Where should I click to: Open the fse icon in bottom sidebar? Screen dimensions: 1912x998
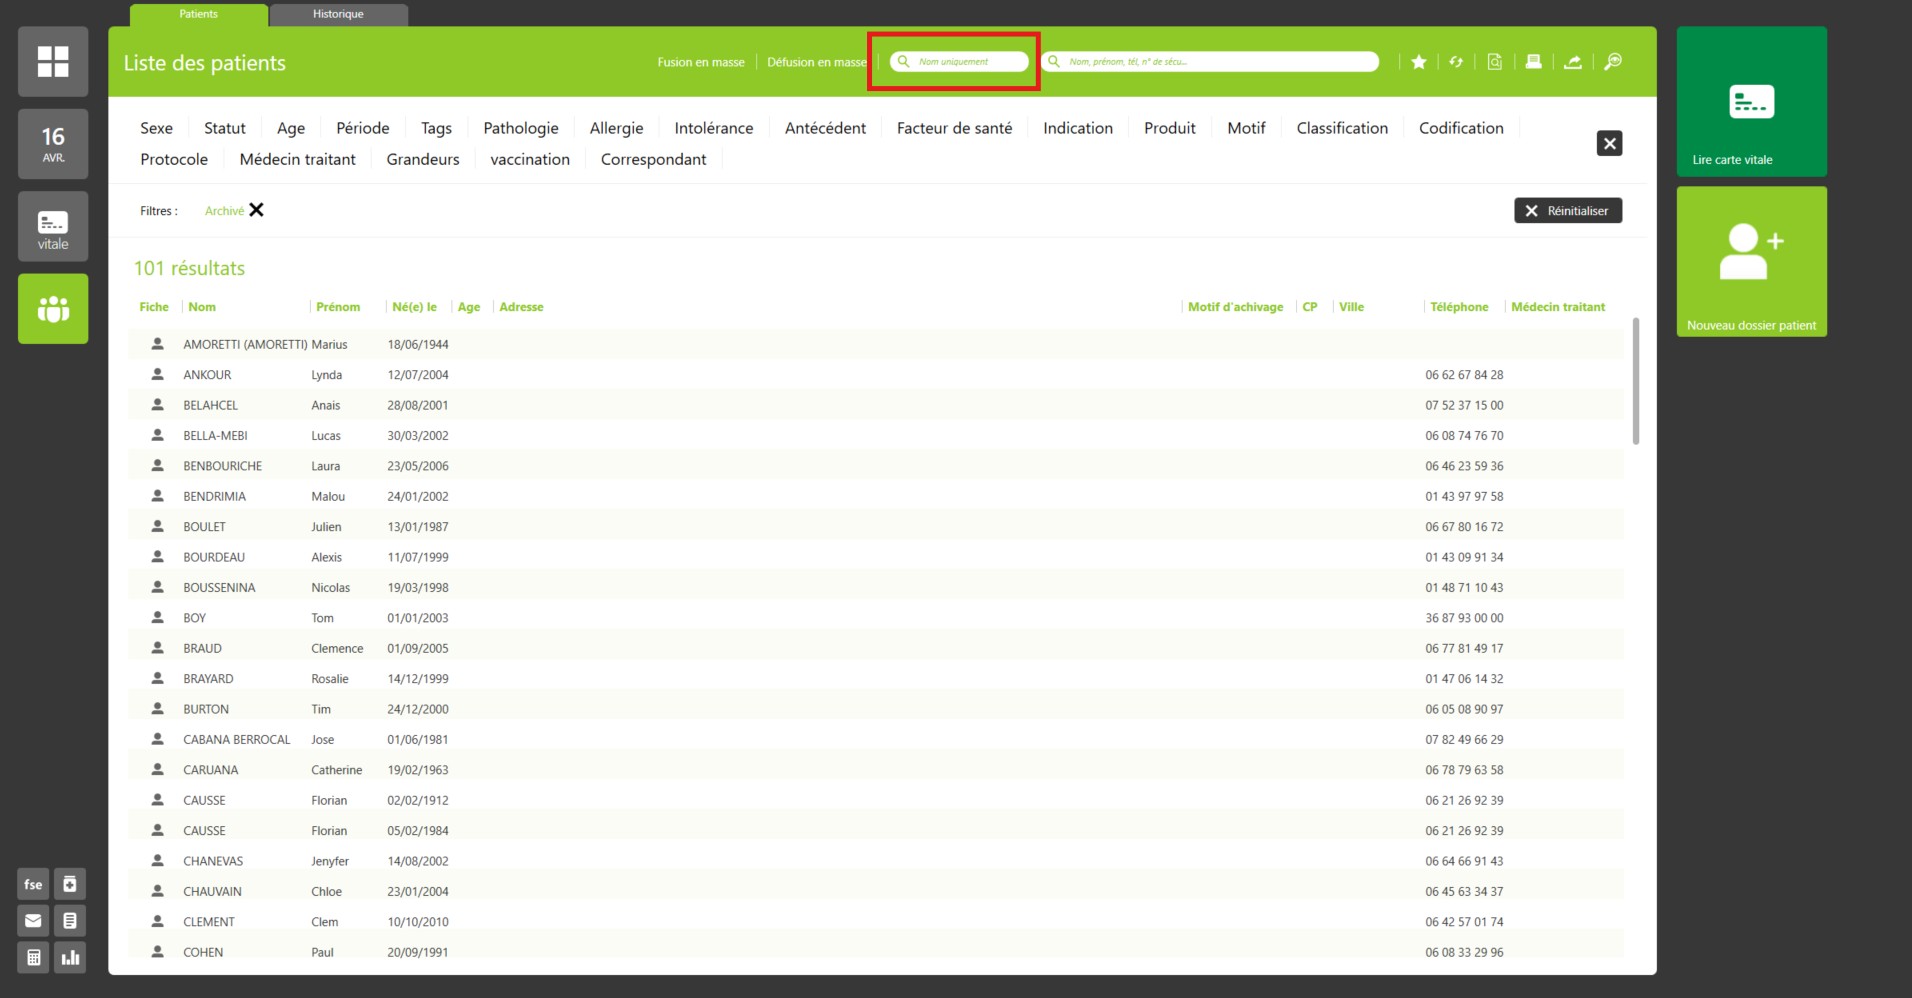pos(33,884)
